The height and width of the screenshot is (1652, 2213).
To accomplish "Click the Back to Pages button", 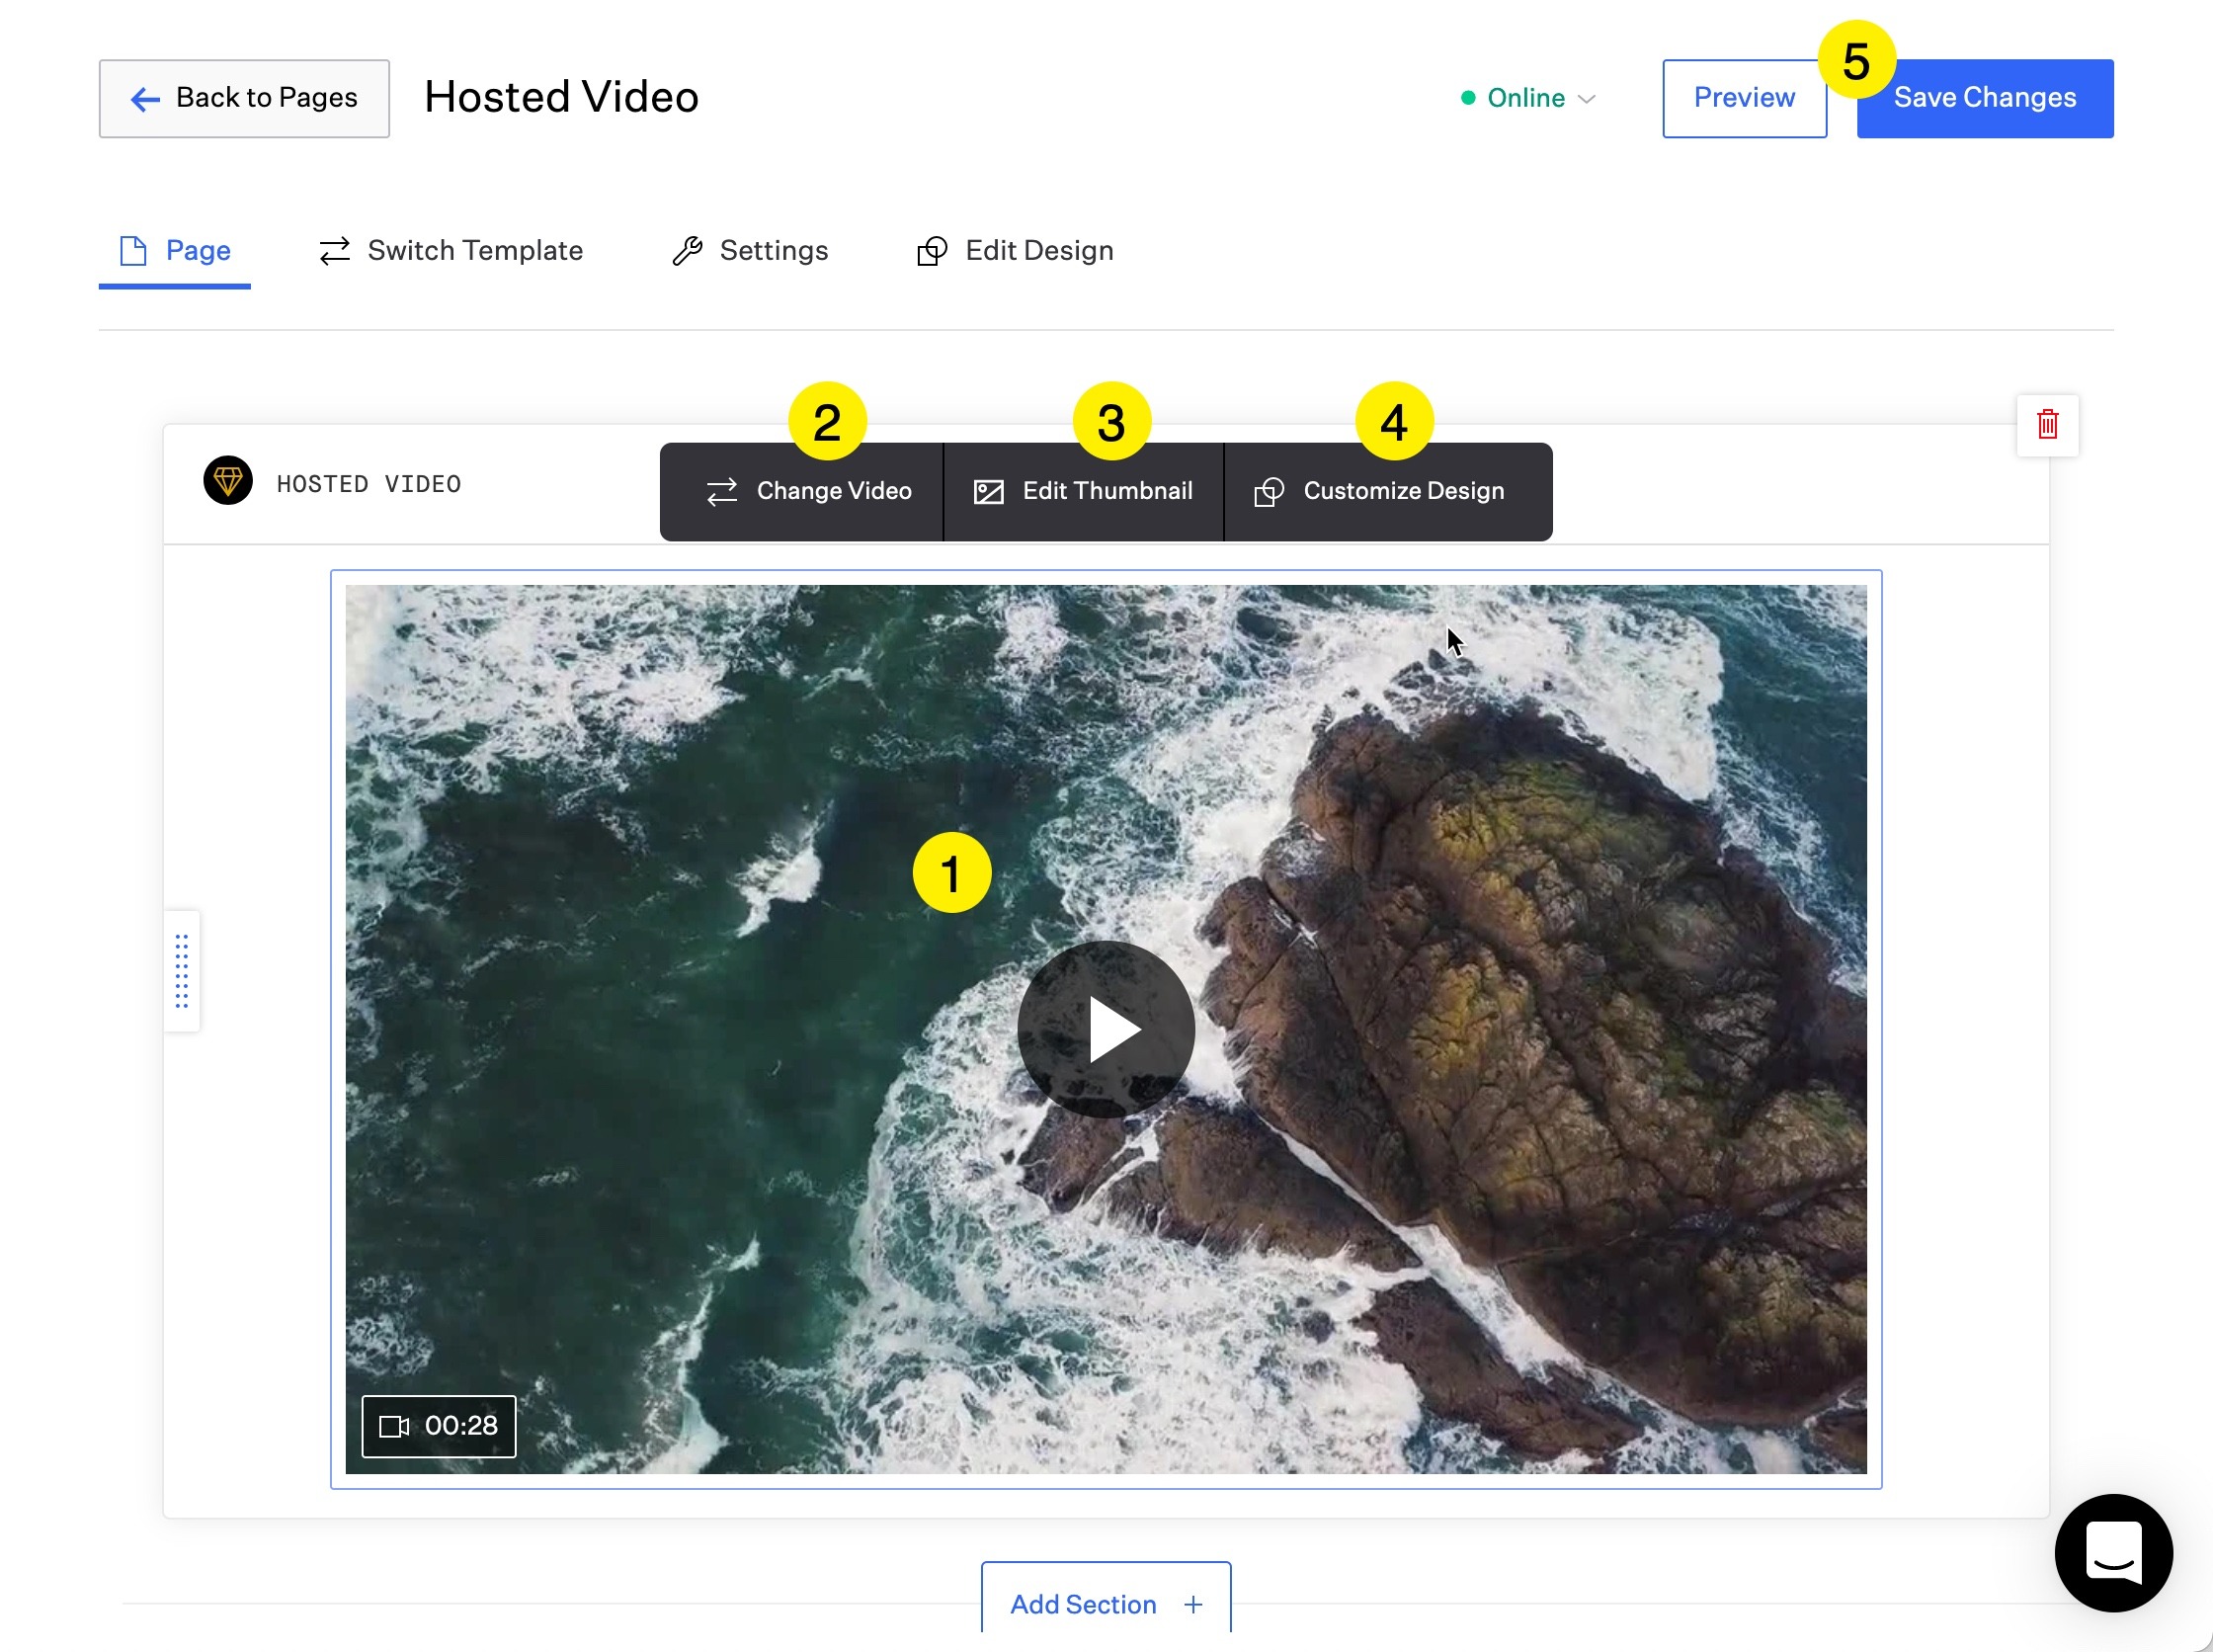I will click(244, 98).
